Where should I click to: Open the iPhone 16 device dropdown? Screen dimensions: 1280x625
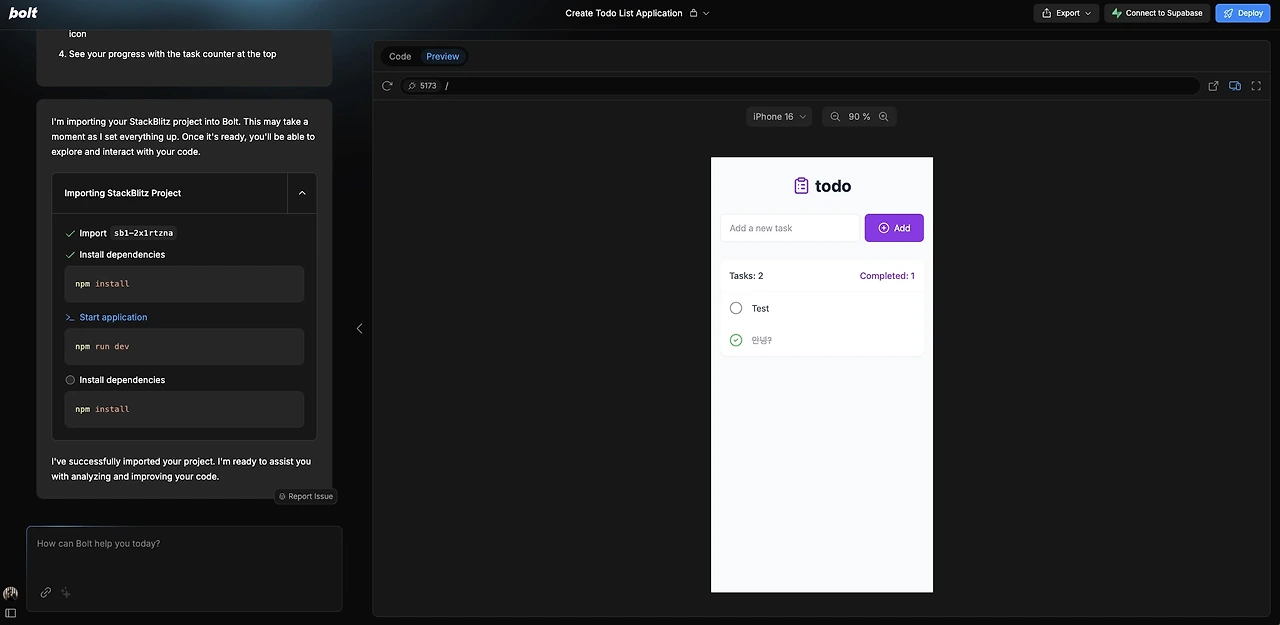click(x=779, y=117)
